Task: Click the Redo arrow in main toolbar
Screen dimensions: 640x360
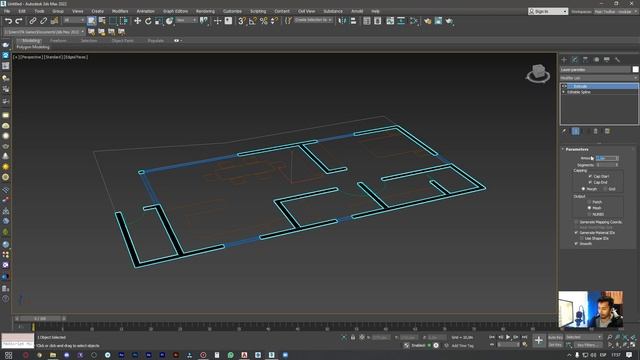Action: (18, 20)
